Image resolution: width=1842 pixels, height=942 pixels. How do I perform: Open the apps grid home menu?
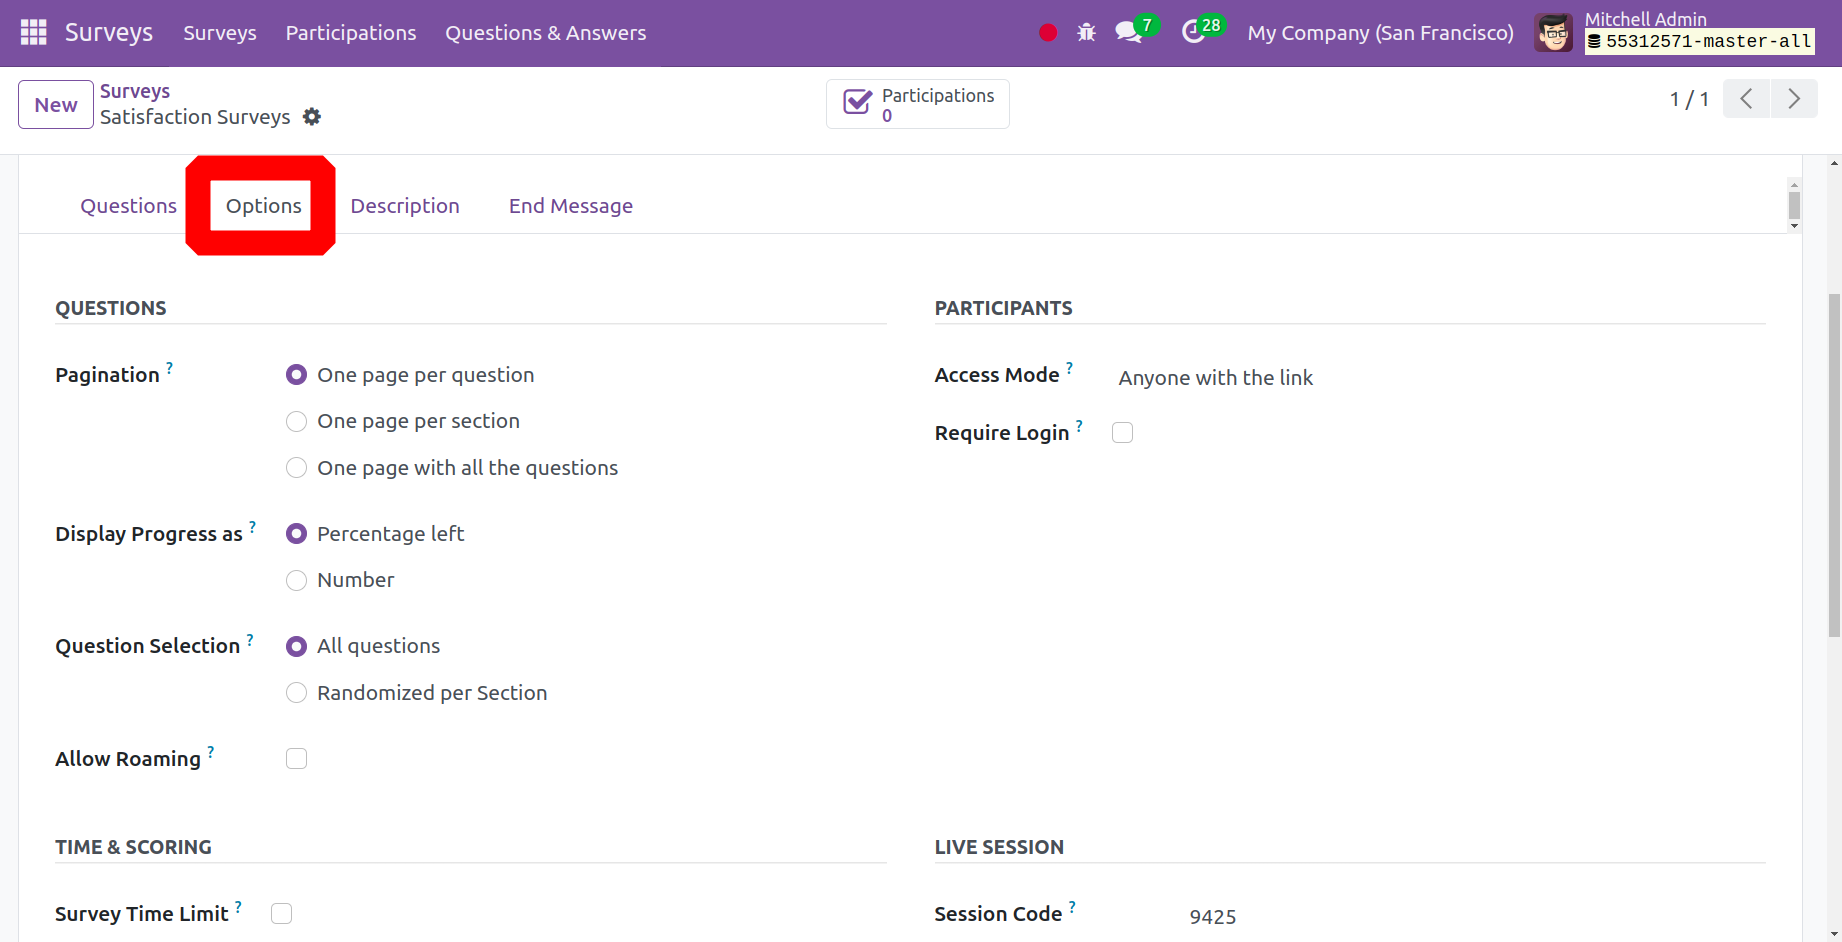coord(33,33)
